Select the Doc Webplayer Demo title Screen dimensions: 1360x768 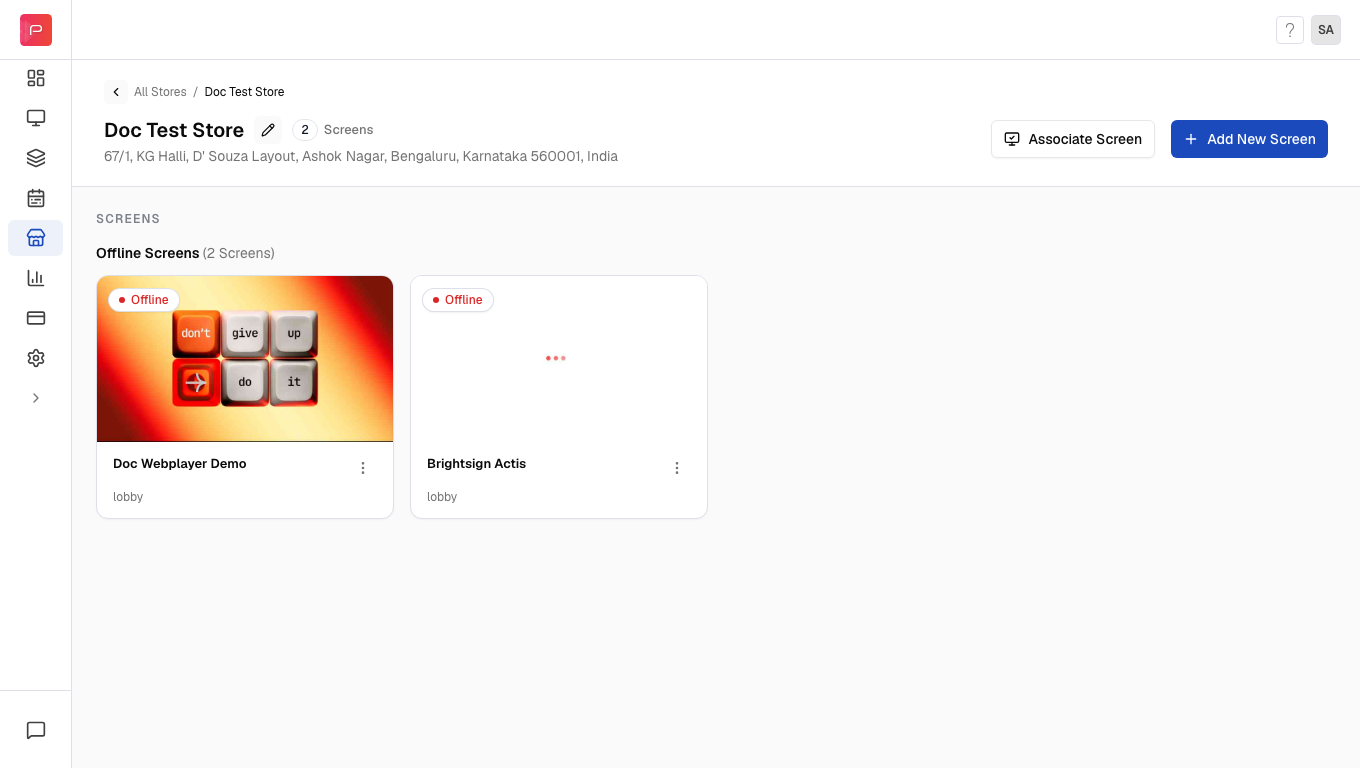pyautogui.click(x=180, y=464)
